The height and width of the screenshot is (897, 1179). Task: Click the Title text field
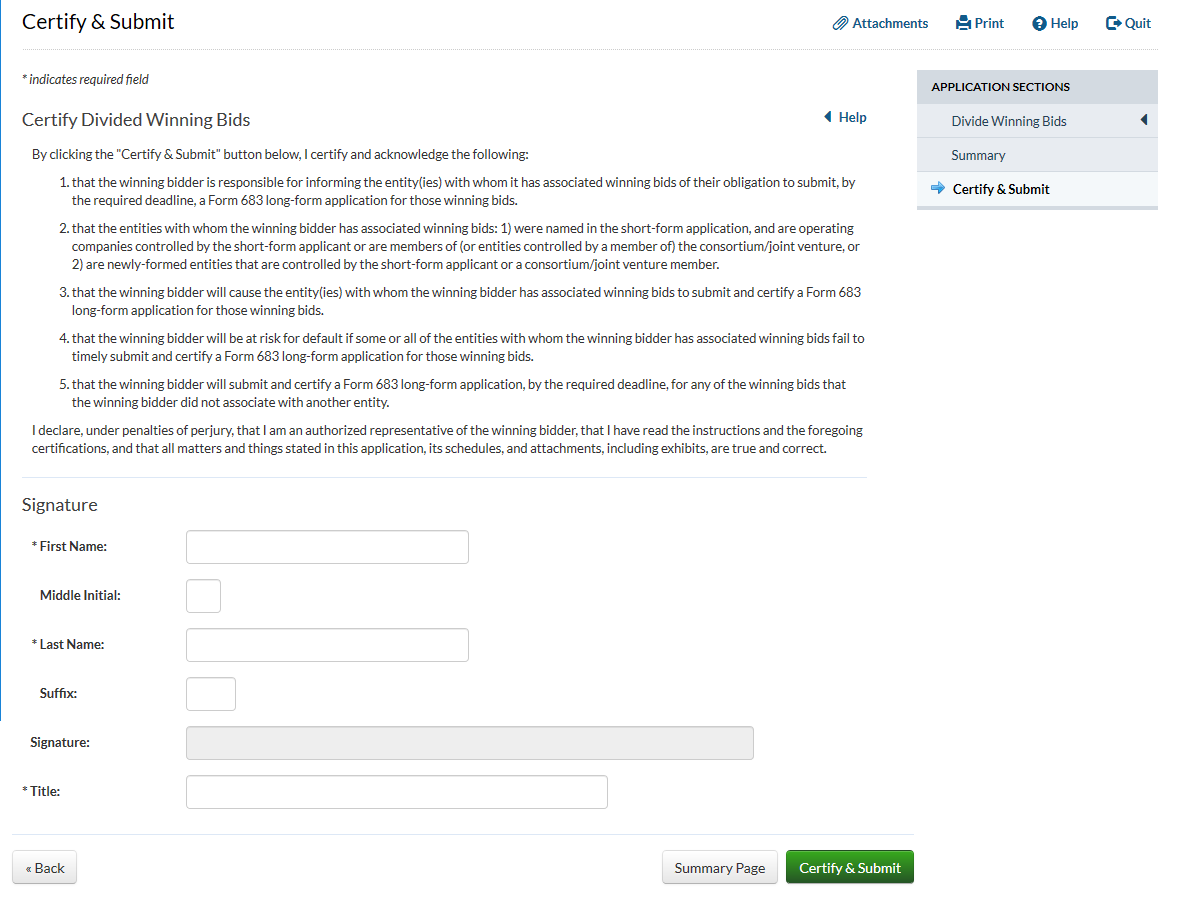[x=396, y=792]
